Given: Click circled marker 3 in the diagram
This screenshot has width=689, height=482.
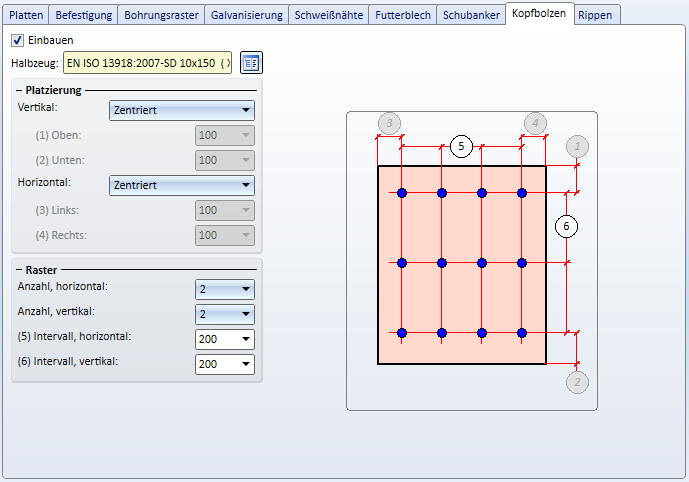Looking at the screenshot, I should [389, 124].
